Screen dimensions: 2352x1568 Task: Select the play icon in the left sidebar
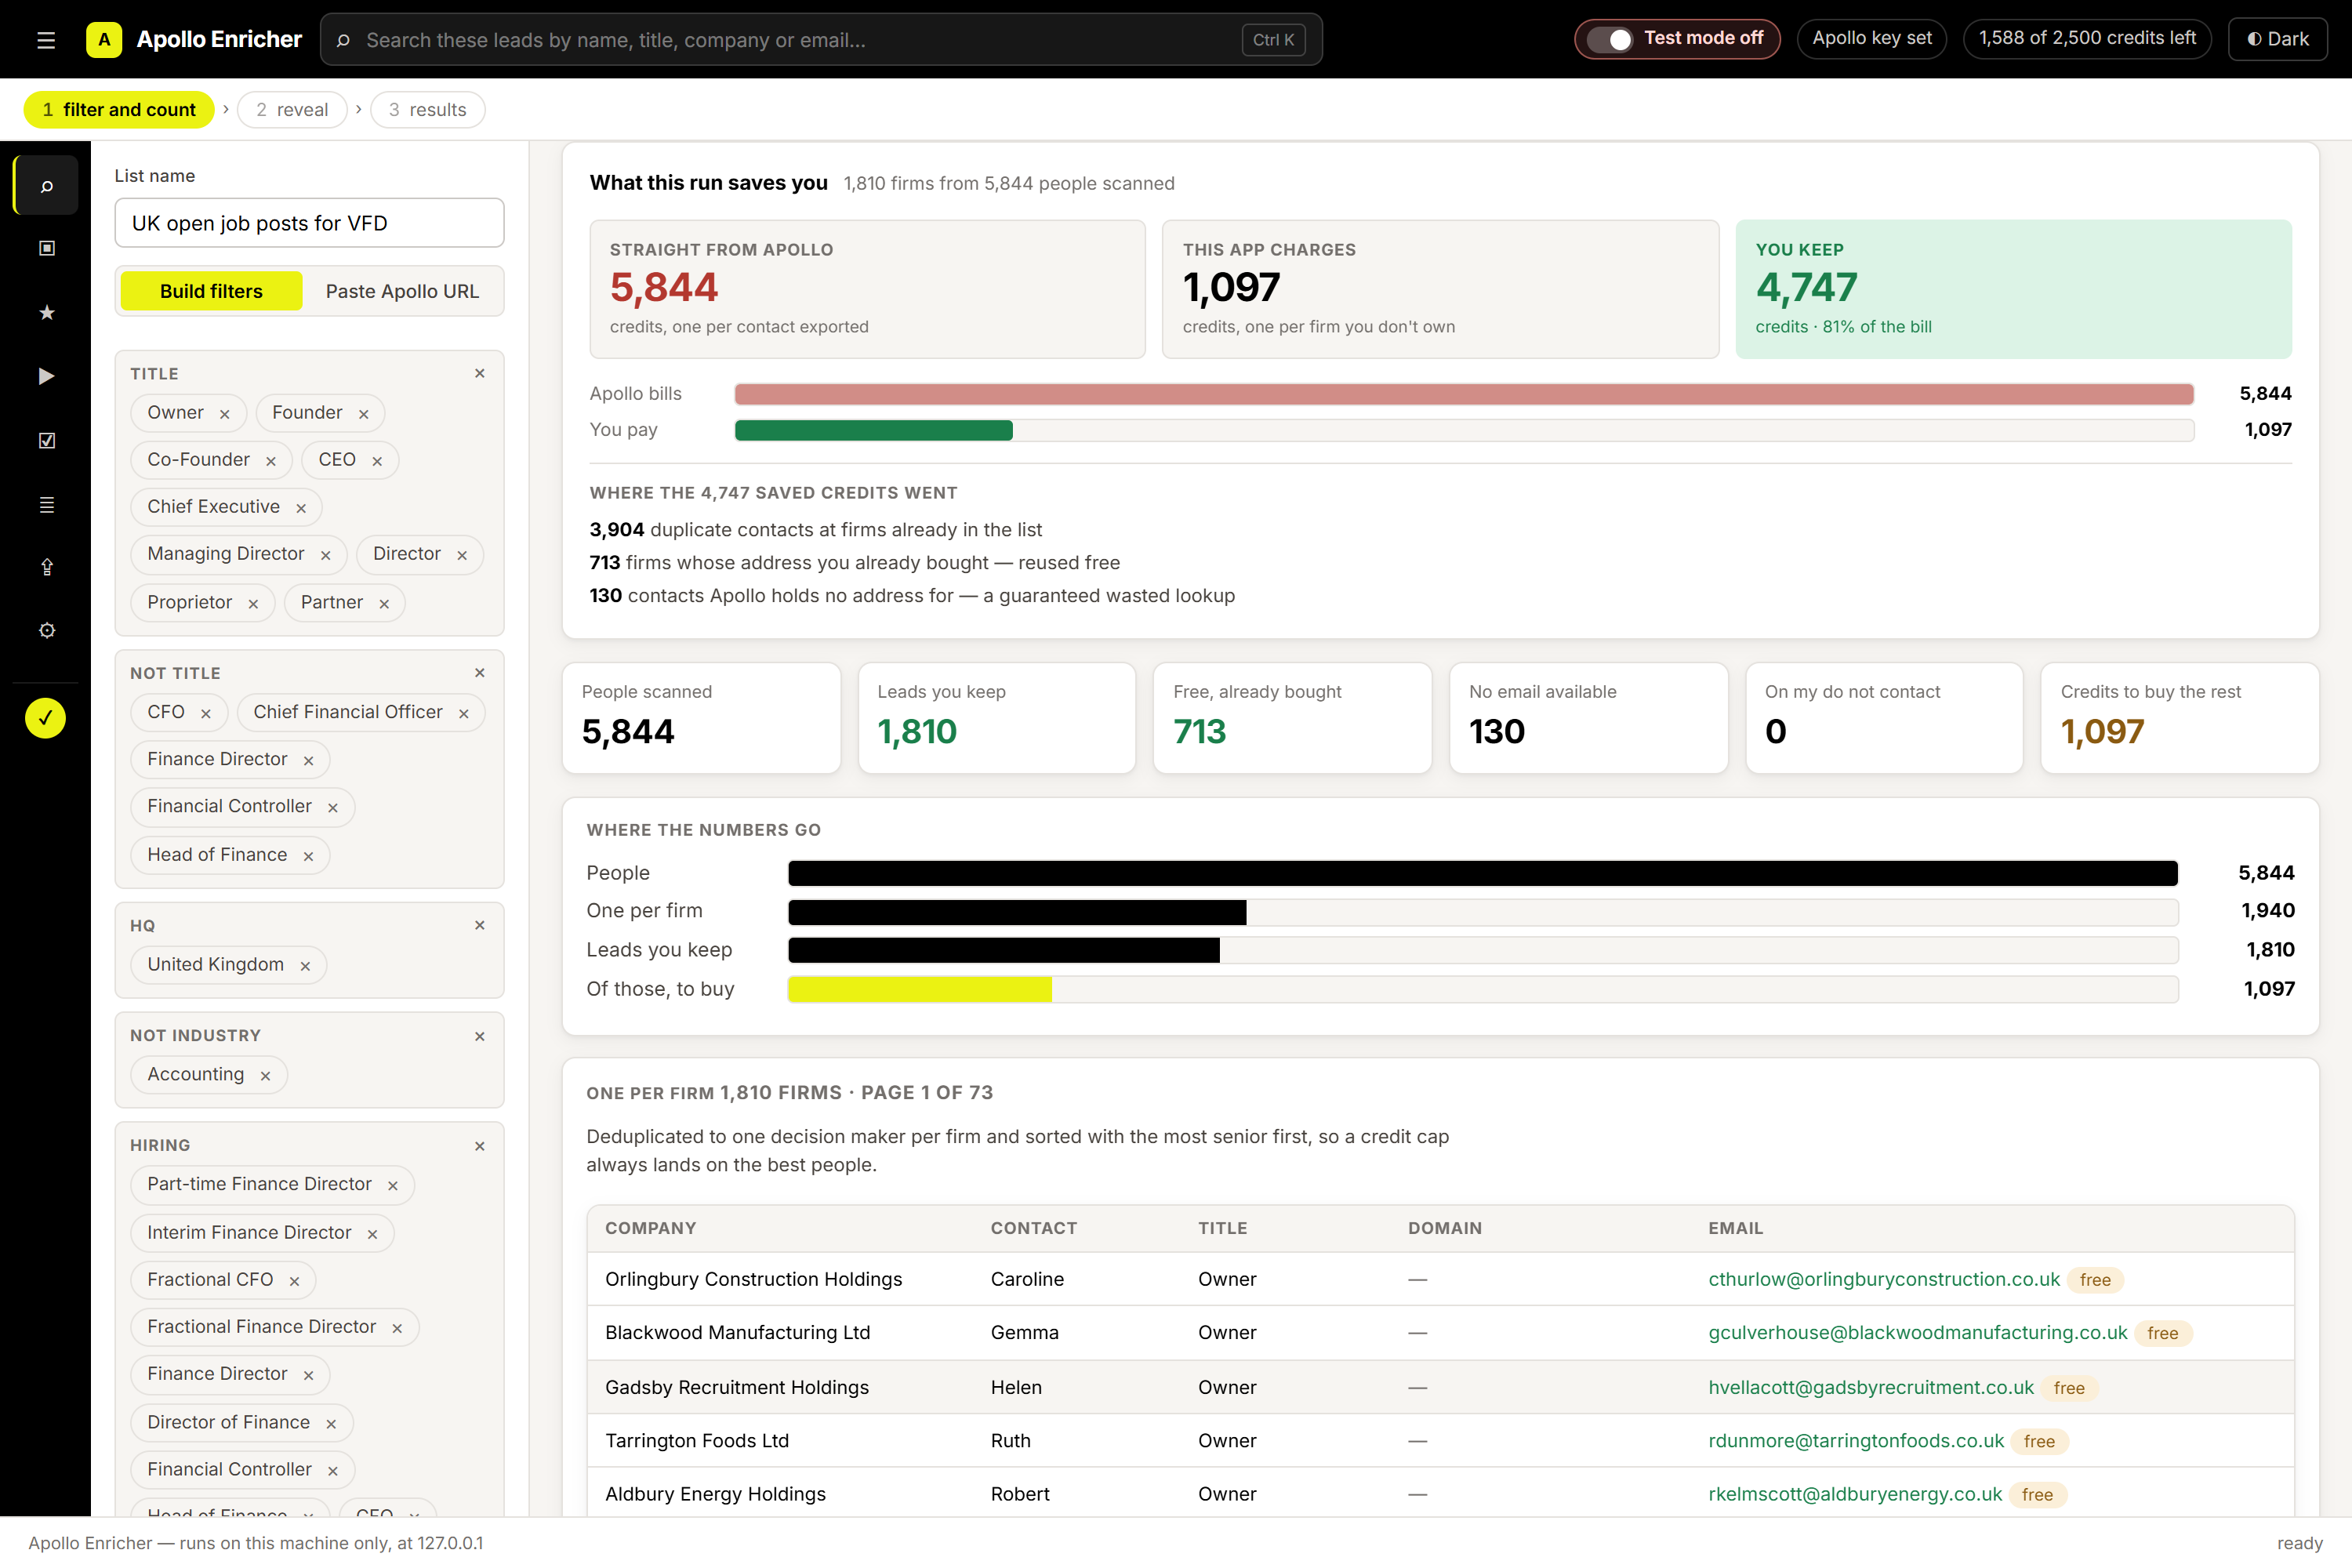(46, 376)
